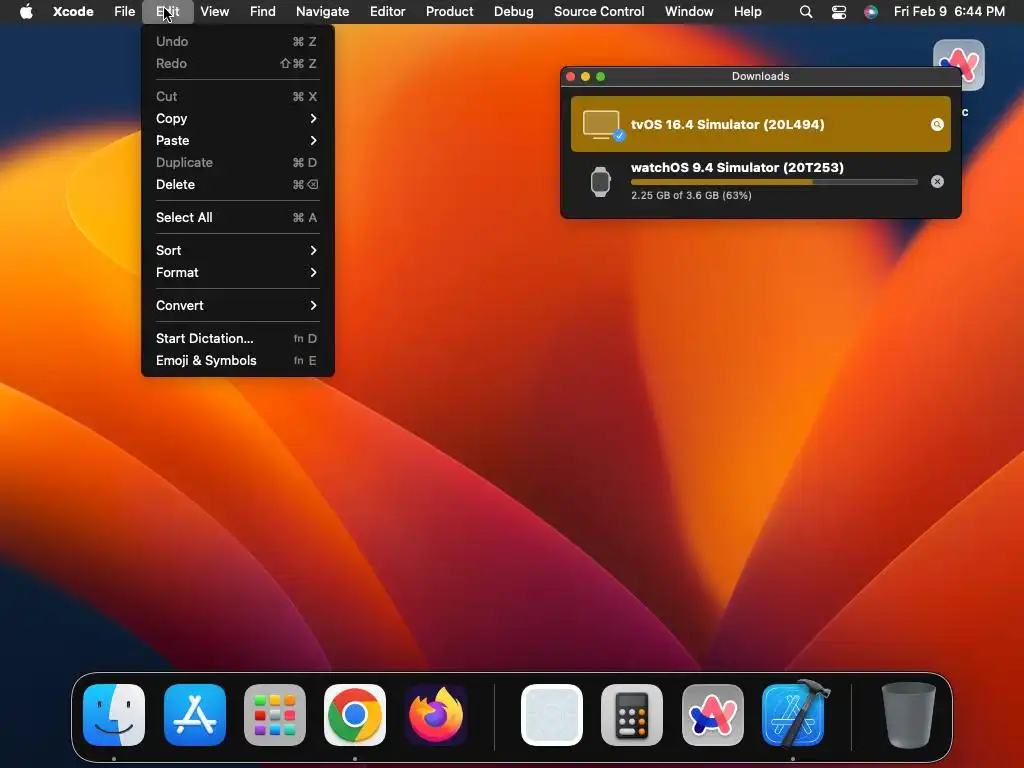Open the Xcode application menu
Image resolution: width=1024 pixels, height=768 pixels.
click(73, 11)
